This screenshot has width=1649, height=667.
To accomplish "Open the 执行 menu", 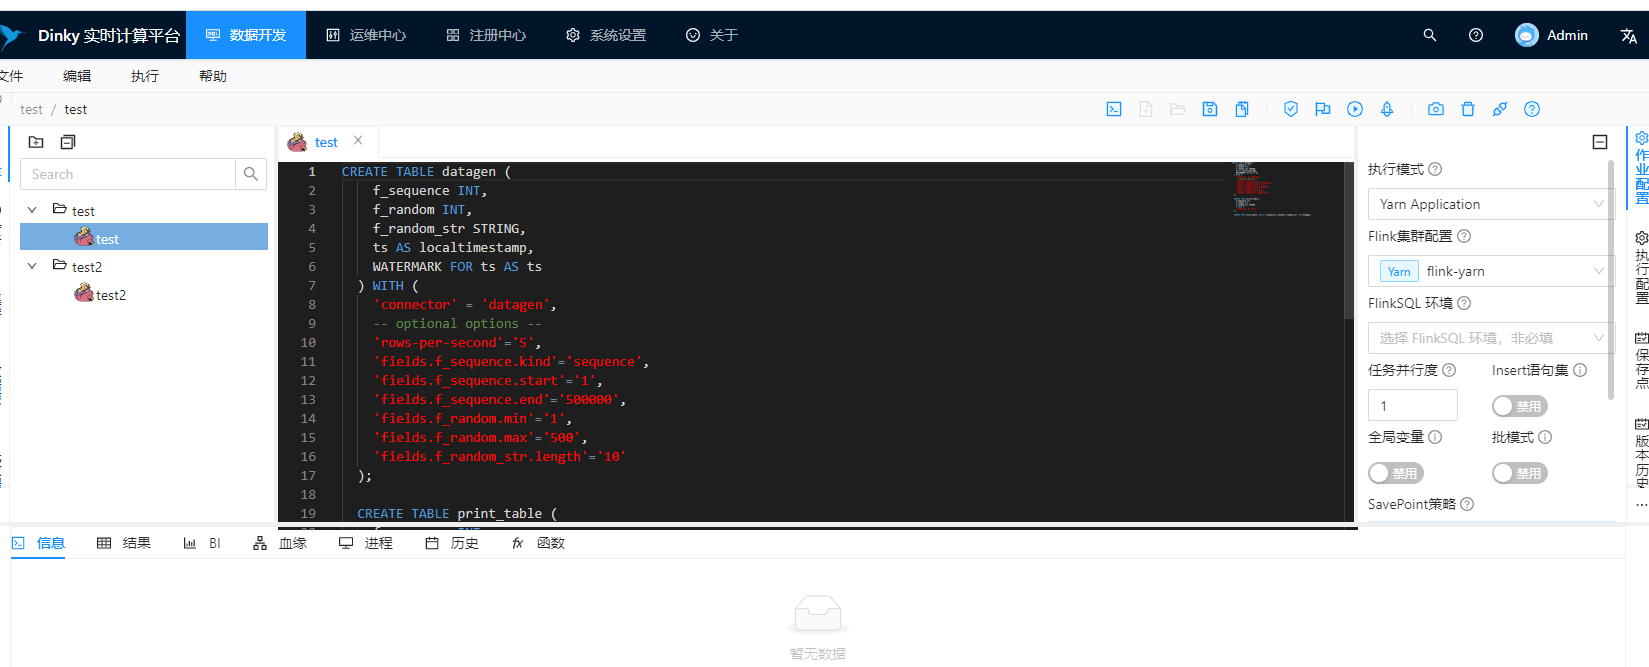I will (145, 76).
